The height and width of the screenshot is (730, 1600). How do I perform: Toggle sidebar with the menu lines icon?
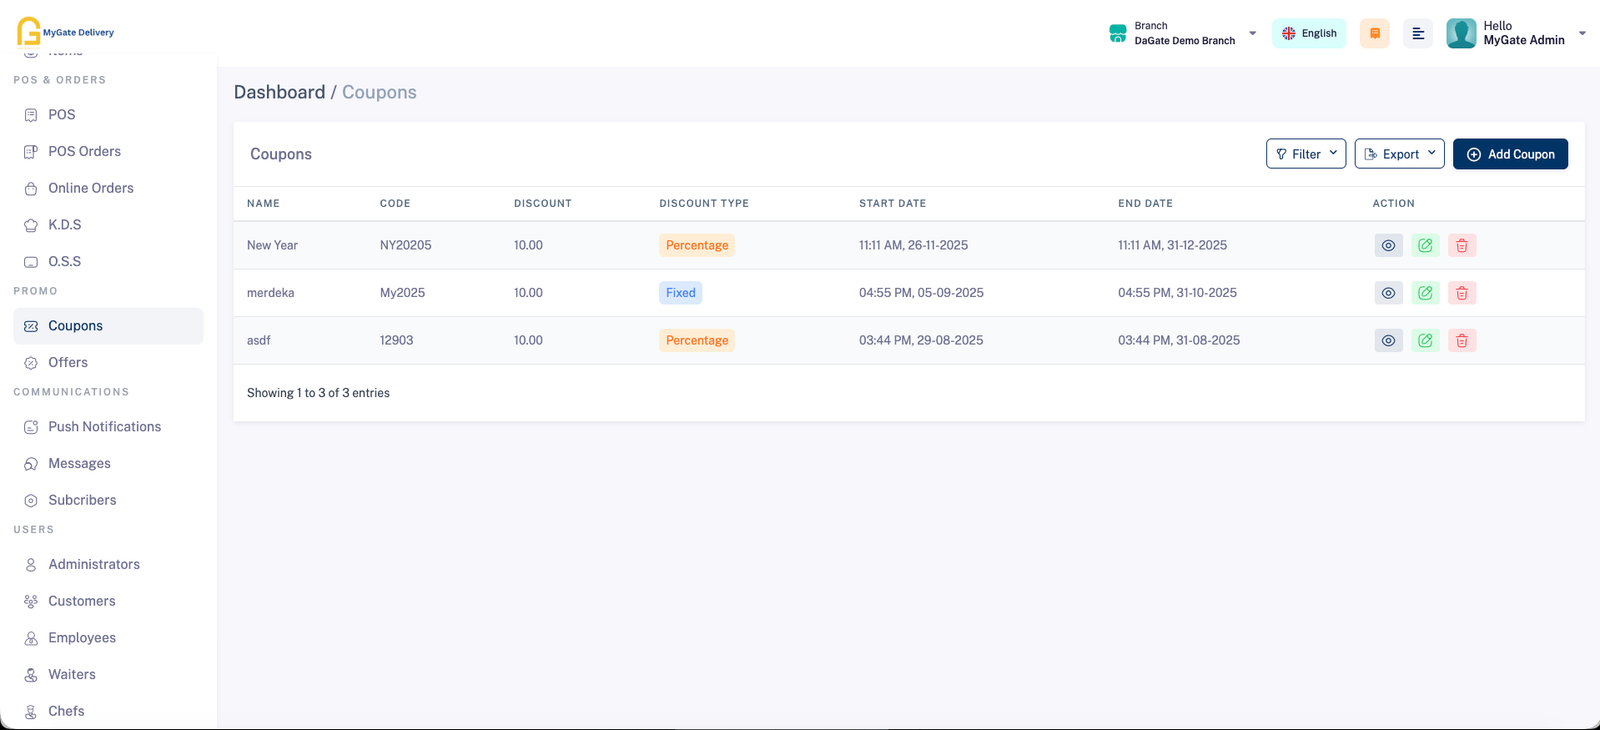[x=1417, y=33]
